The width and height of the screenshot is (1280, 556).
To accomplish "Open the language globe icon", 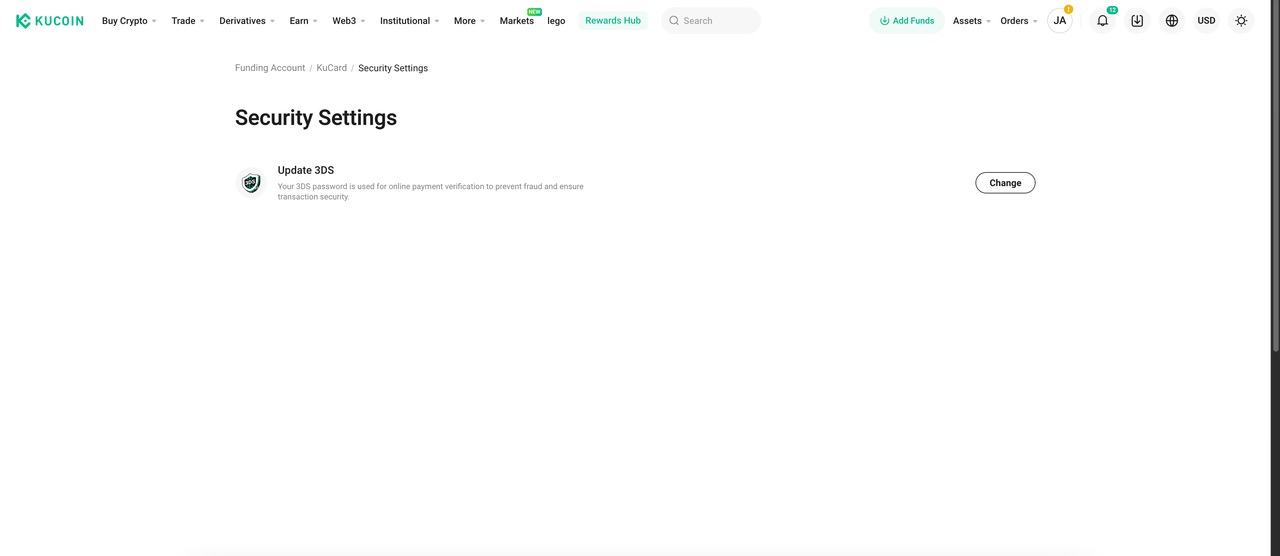I will pyautogui.click(x=1172, y=21).
